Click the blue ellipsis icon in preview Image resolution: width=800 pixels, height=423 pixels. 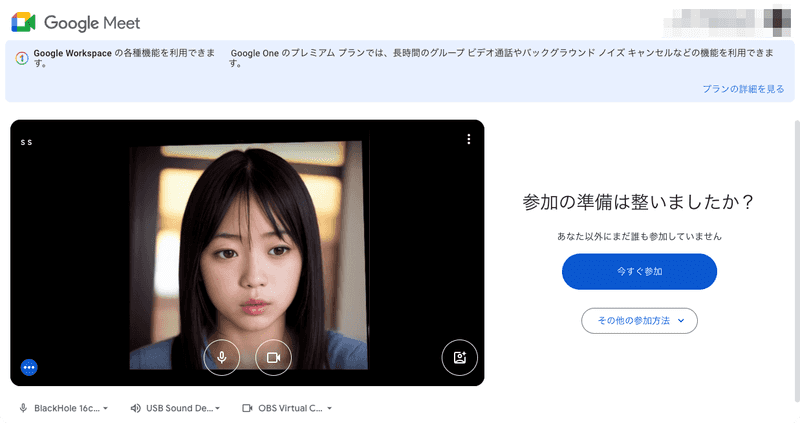[x=29, y=367]
